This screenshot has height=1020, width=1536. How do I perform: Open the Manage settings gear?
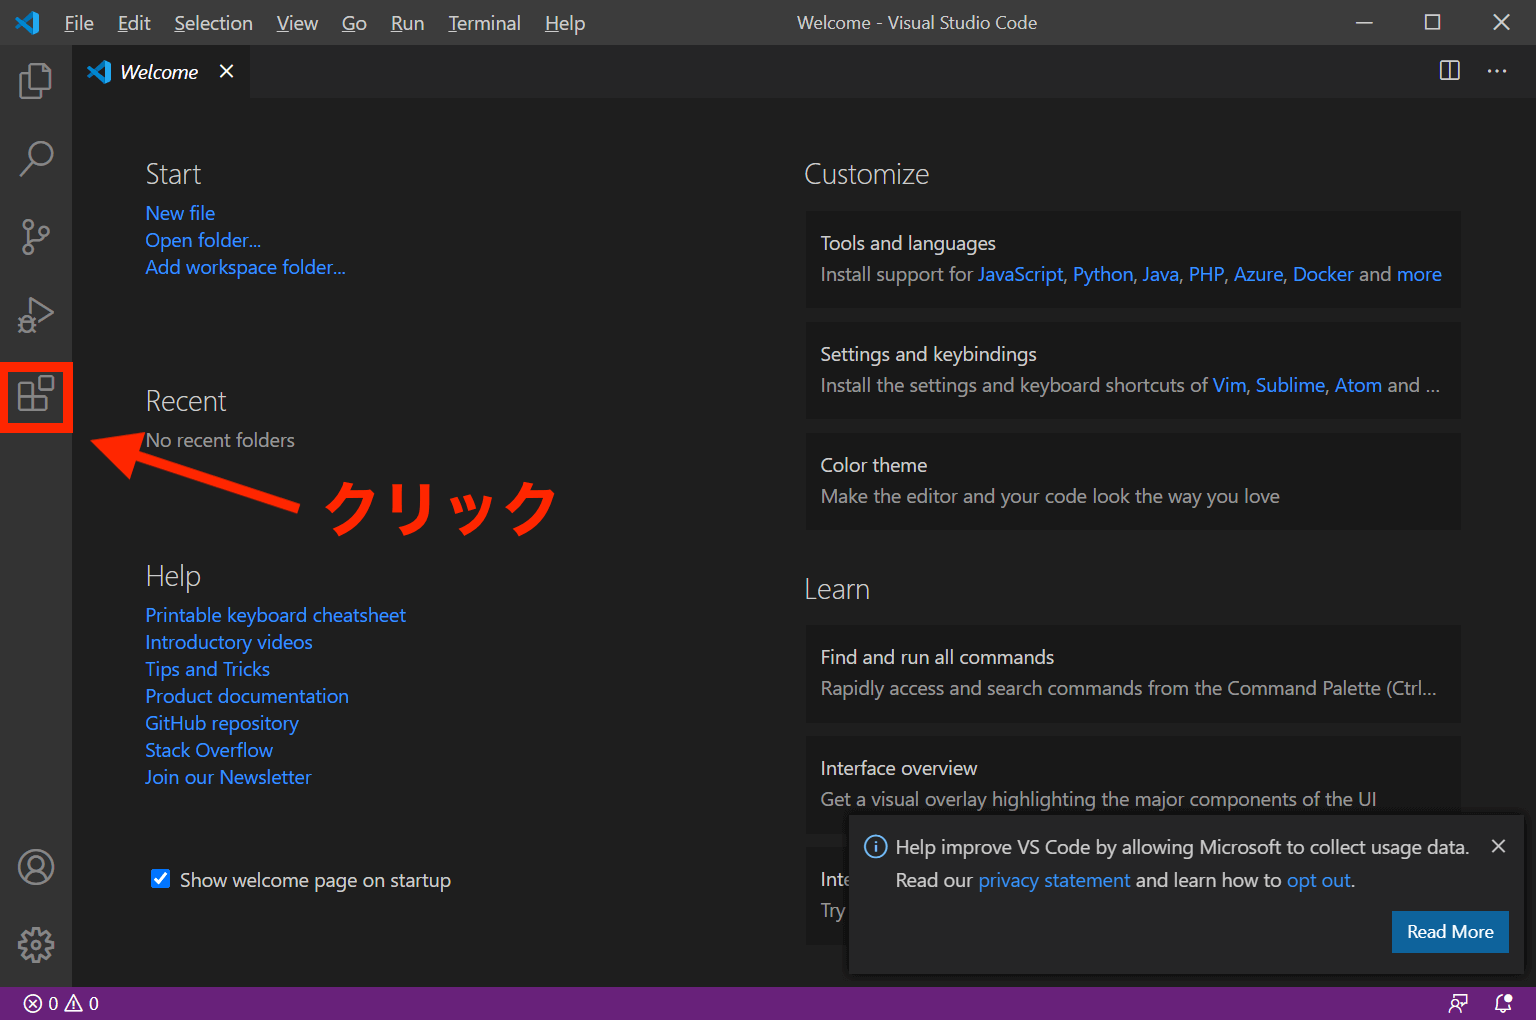click(36, 945)
